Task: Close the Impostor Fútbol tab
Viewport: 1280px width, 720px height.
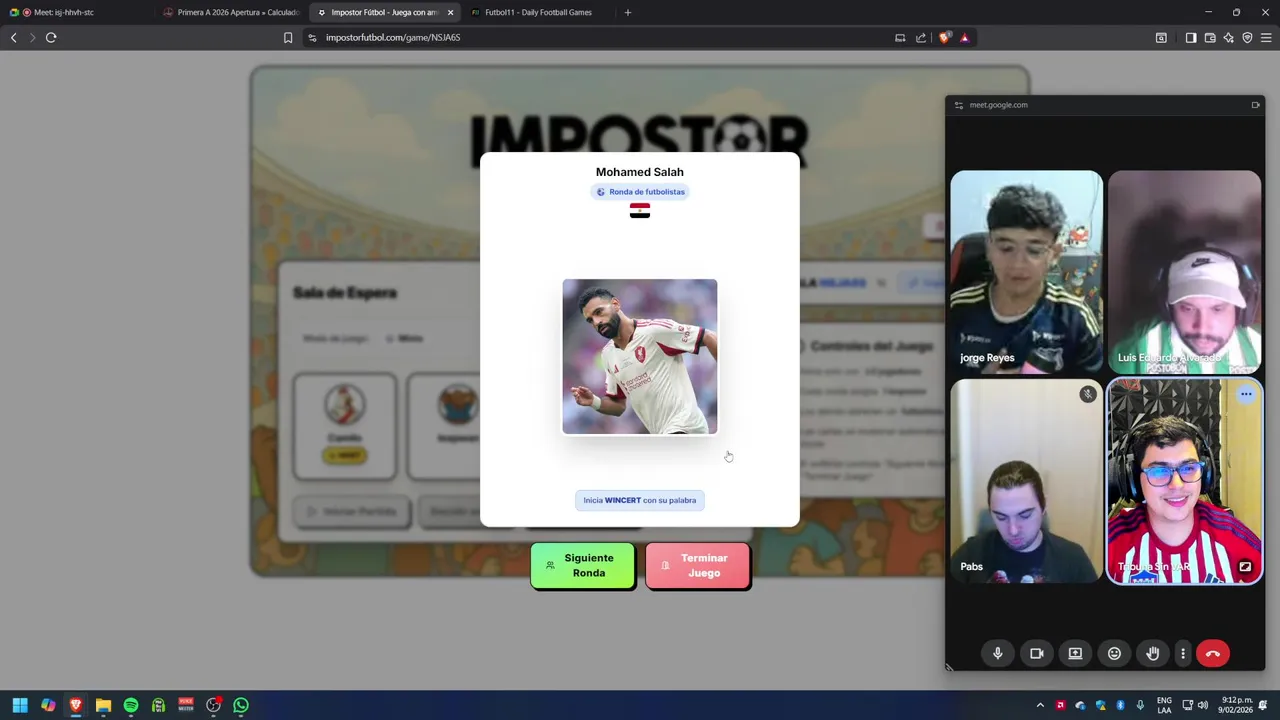Action: (x=450, y=12)
